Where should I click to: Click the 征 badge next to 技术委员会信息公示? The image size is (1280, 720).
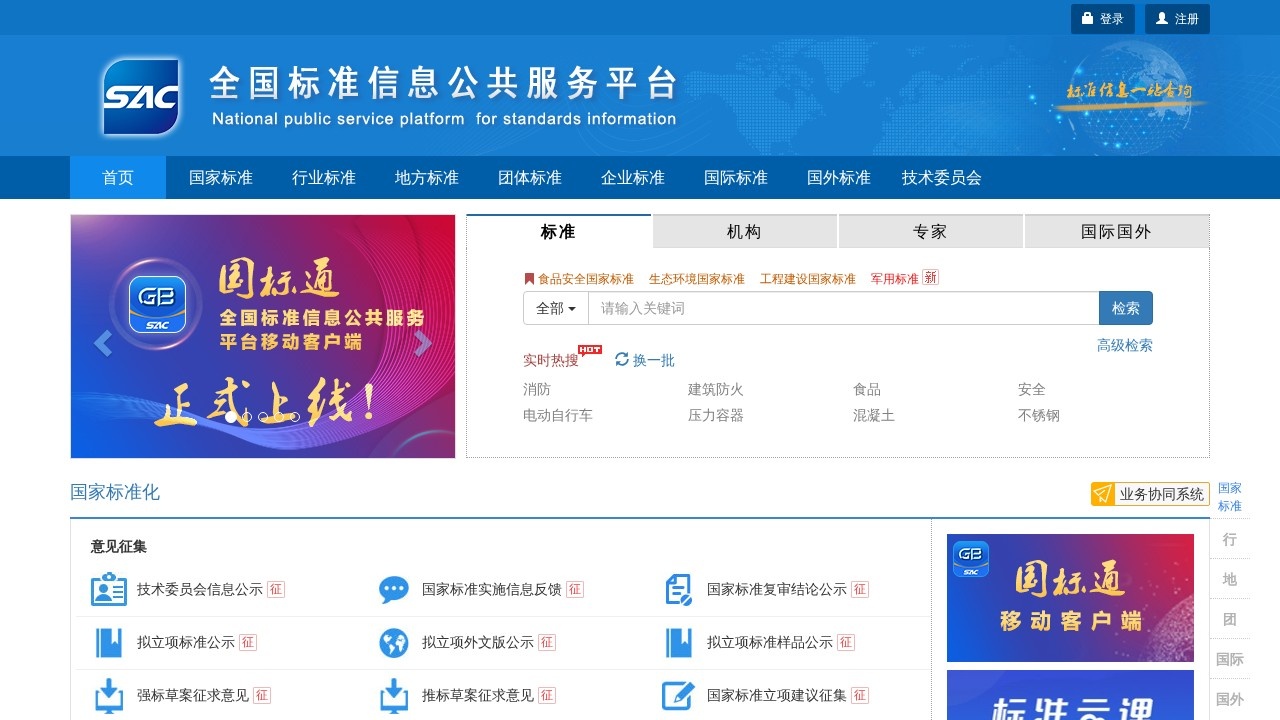276,590
